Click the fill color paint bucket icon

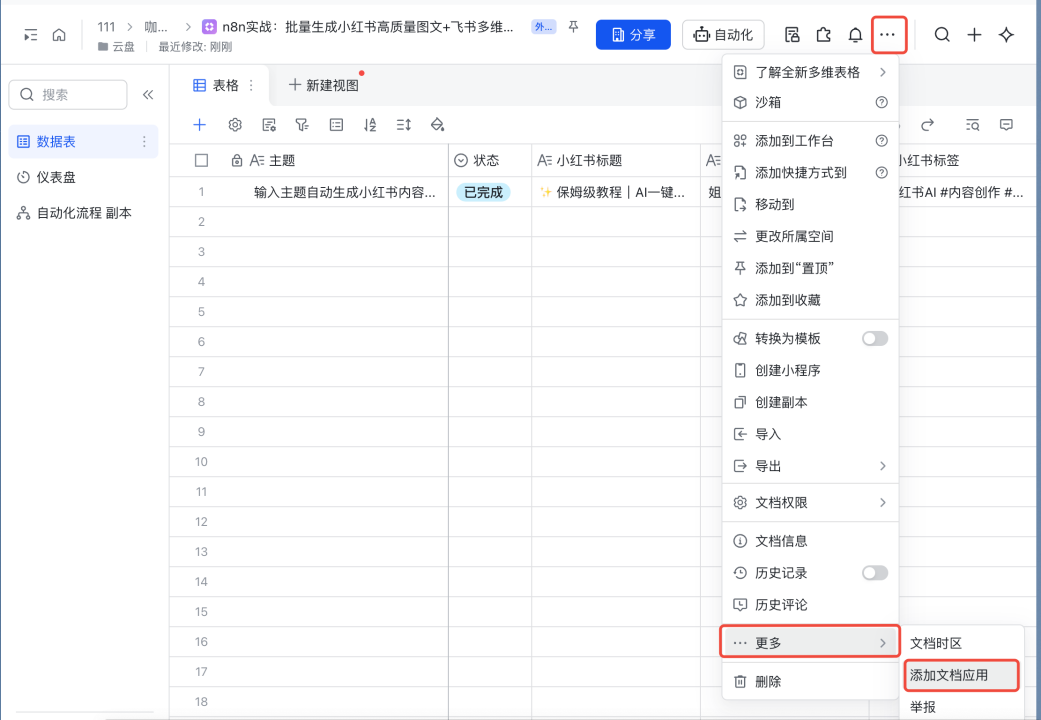point(437,124)
